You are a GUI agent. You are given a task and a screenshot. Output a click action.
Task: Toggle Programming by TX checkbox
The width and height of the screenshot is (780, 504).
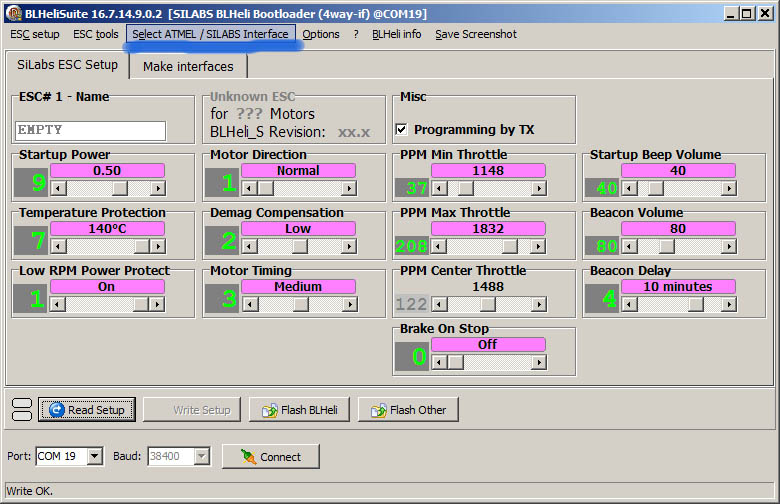point(401,129)
